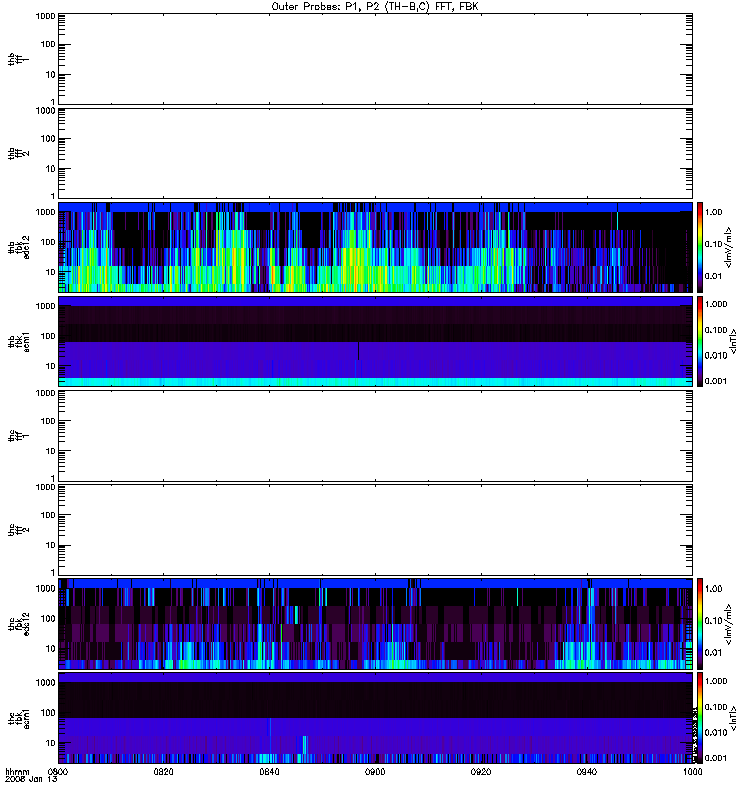Viewport: 750px width, 800px height.
Task: Click the "thc fbk scm1" y-axis label
Action: [x=18, y=718]
